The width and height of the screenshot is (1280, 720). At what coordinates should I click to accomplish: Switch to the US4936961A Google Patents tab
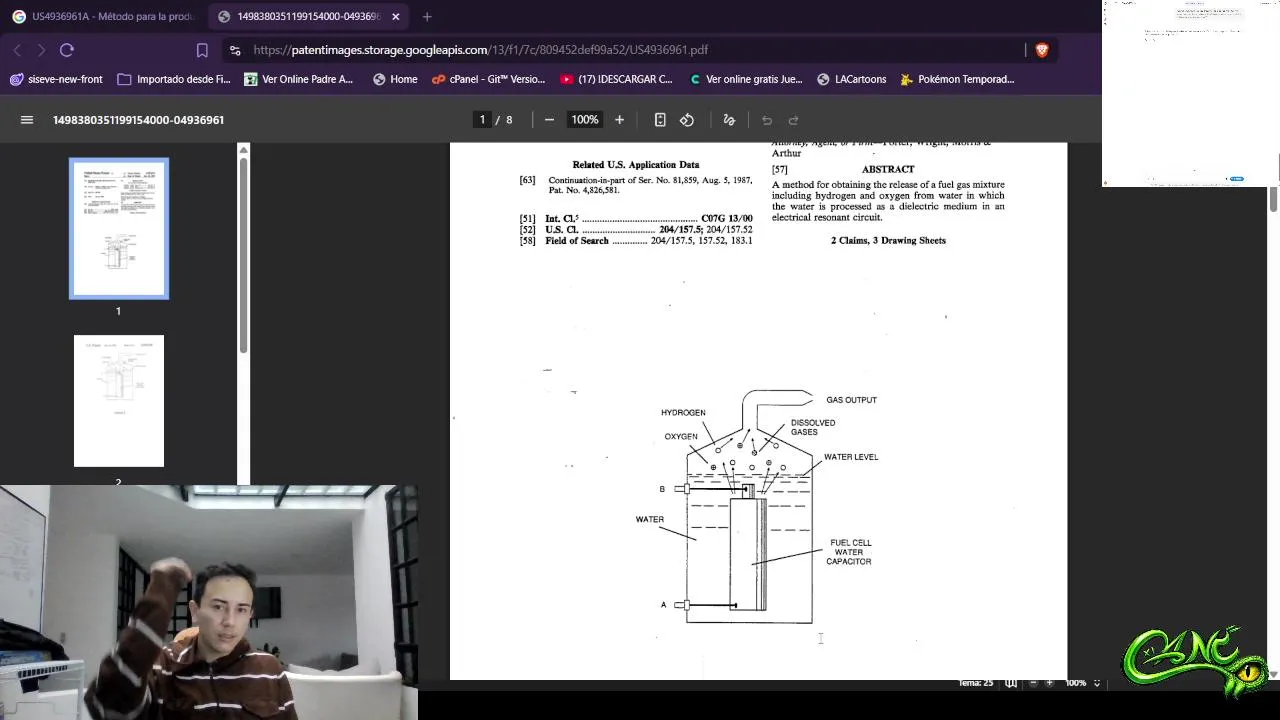(104, 16)
